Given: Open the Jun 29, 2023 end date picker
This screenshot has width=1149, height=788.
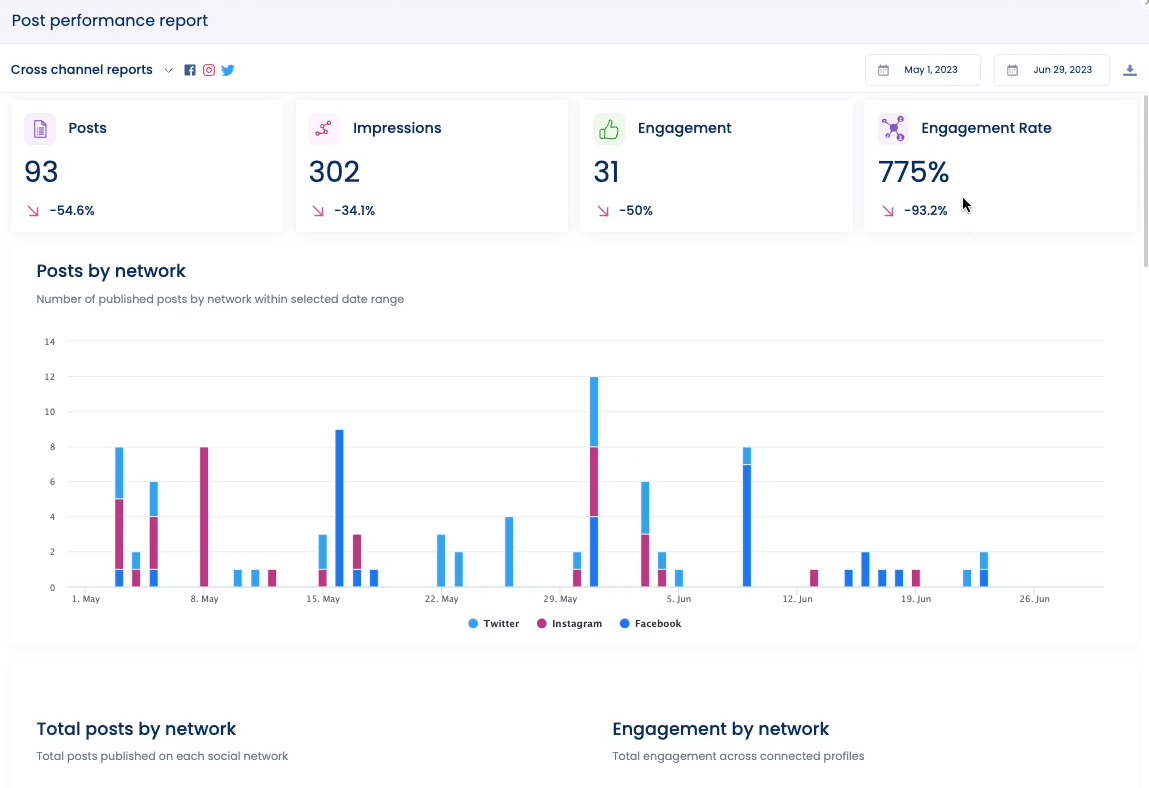Looking at the screenshot, I should pos(1051,70).
